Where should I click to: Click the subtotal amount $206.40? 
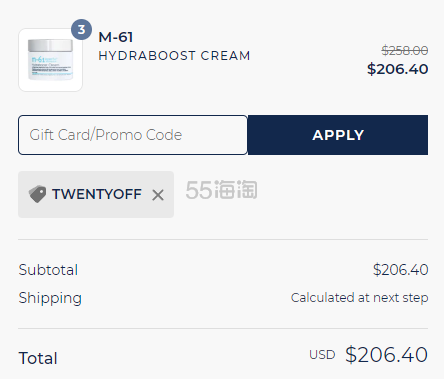[x=400, y=270]
